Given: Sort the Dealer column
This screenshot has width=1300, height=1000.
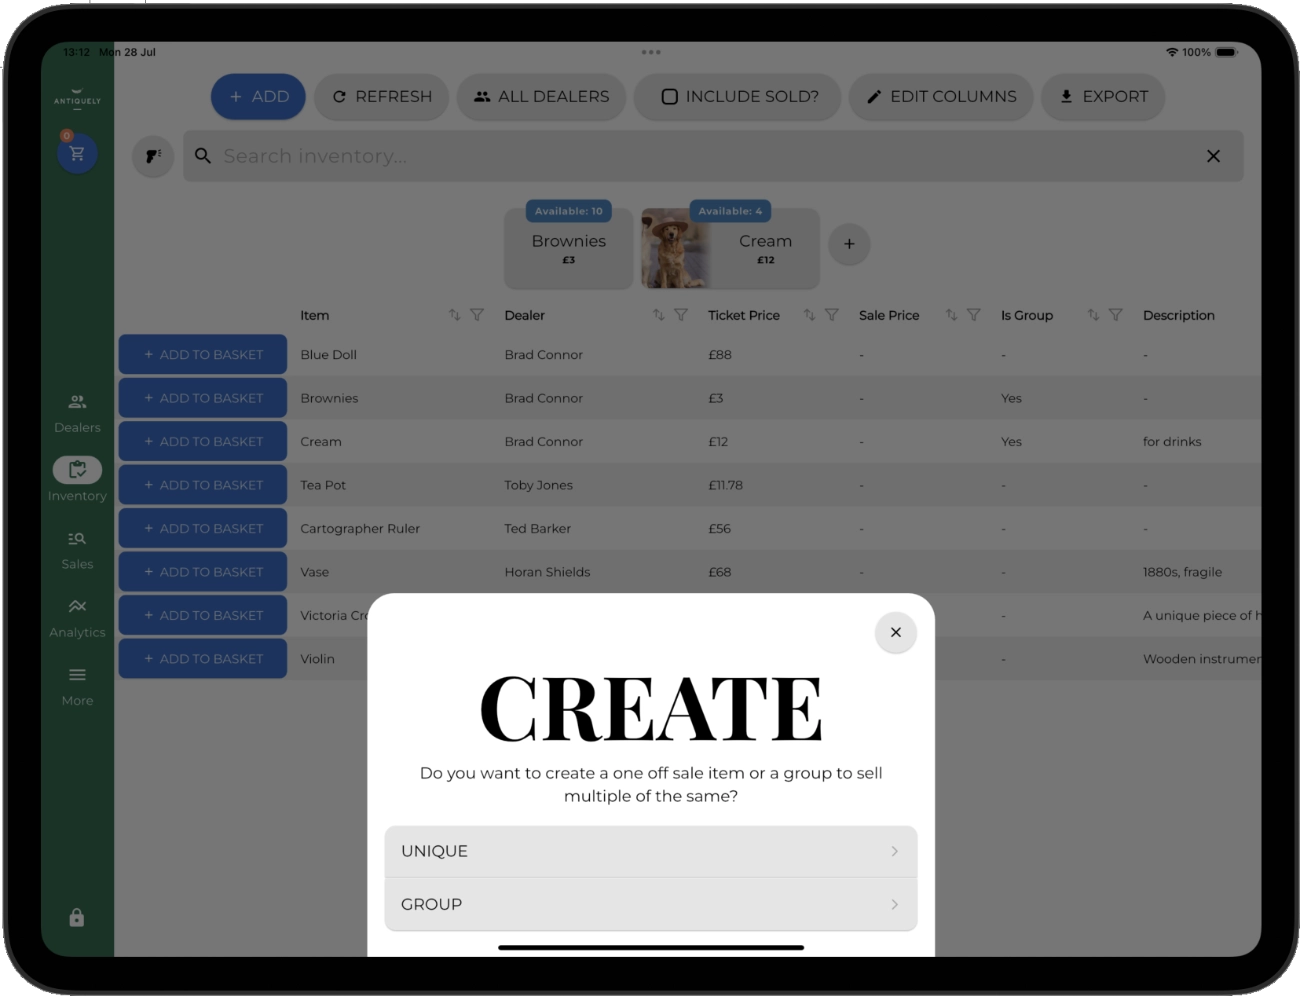Looking at the screenshot, I should [659, 315].
